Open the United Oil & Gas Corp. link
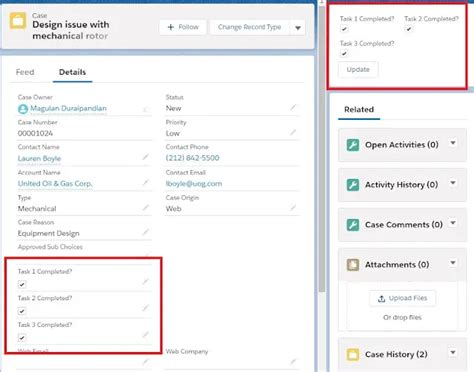The width and height of the screenshot is (474, 372). pyautogui.click(x=55, y=184)
